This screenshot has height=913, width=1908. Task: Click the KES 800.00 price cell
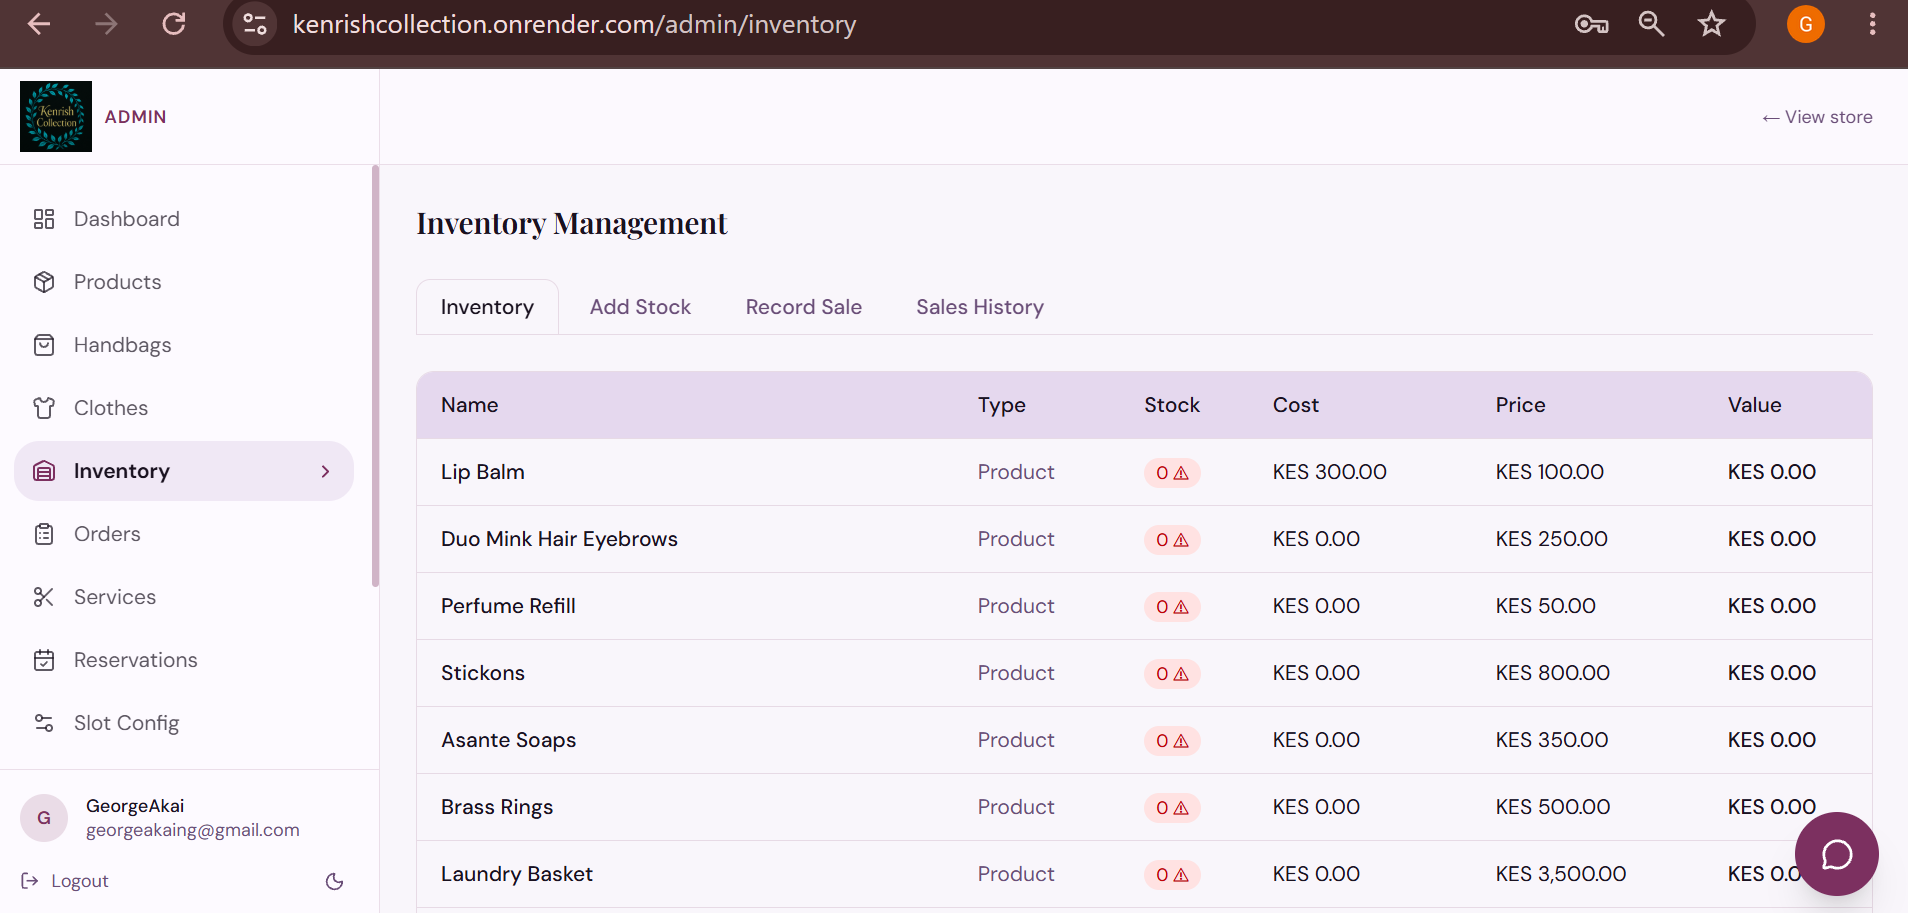(1553, 673)
